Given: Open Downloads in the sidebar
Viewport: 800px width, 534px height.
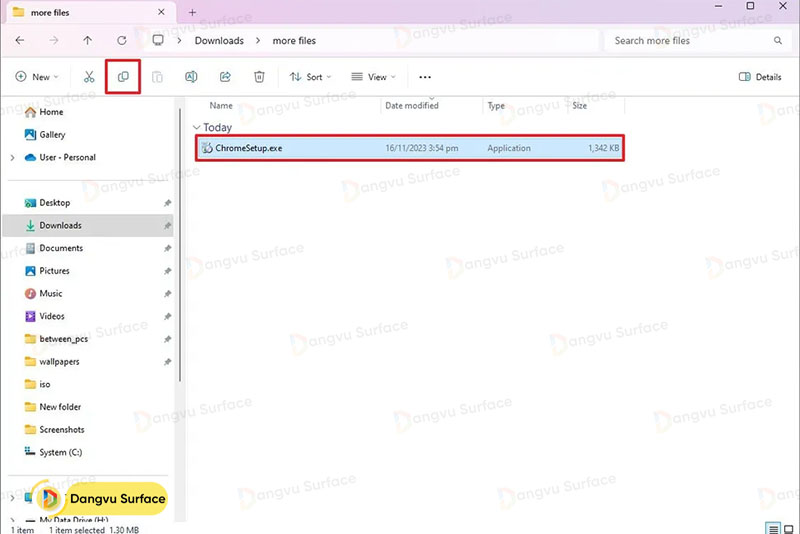Looking at the screenshot, I should tap(88, 225).
